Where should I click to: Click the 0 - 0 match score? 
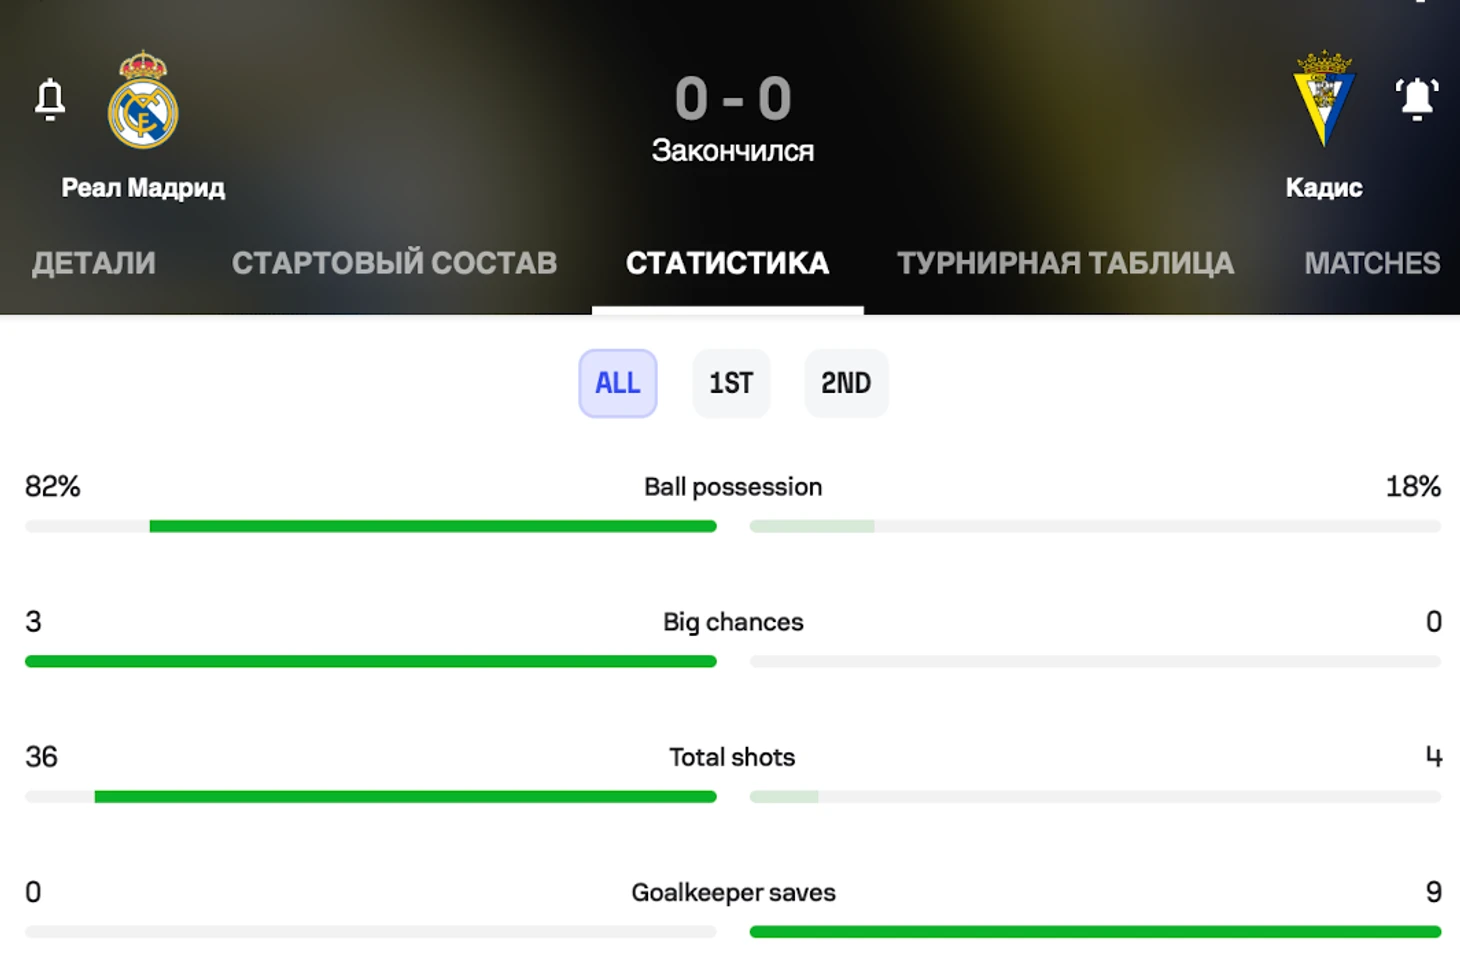tap(733, 99)
